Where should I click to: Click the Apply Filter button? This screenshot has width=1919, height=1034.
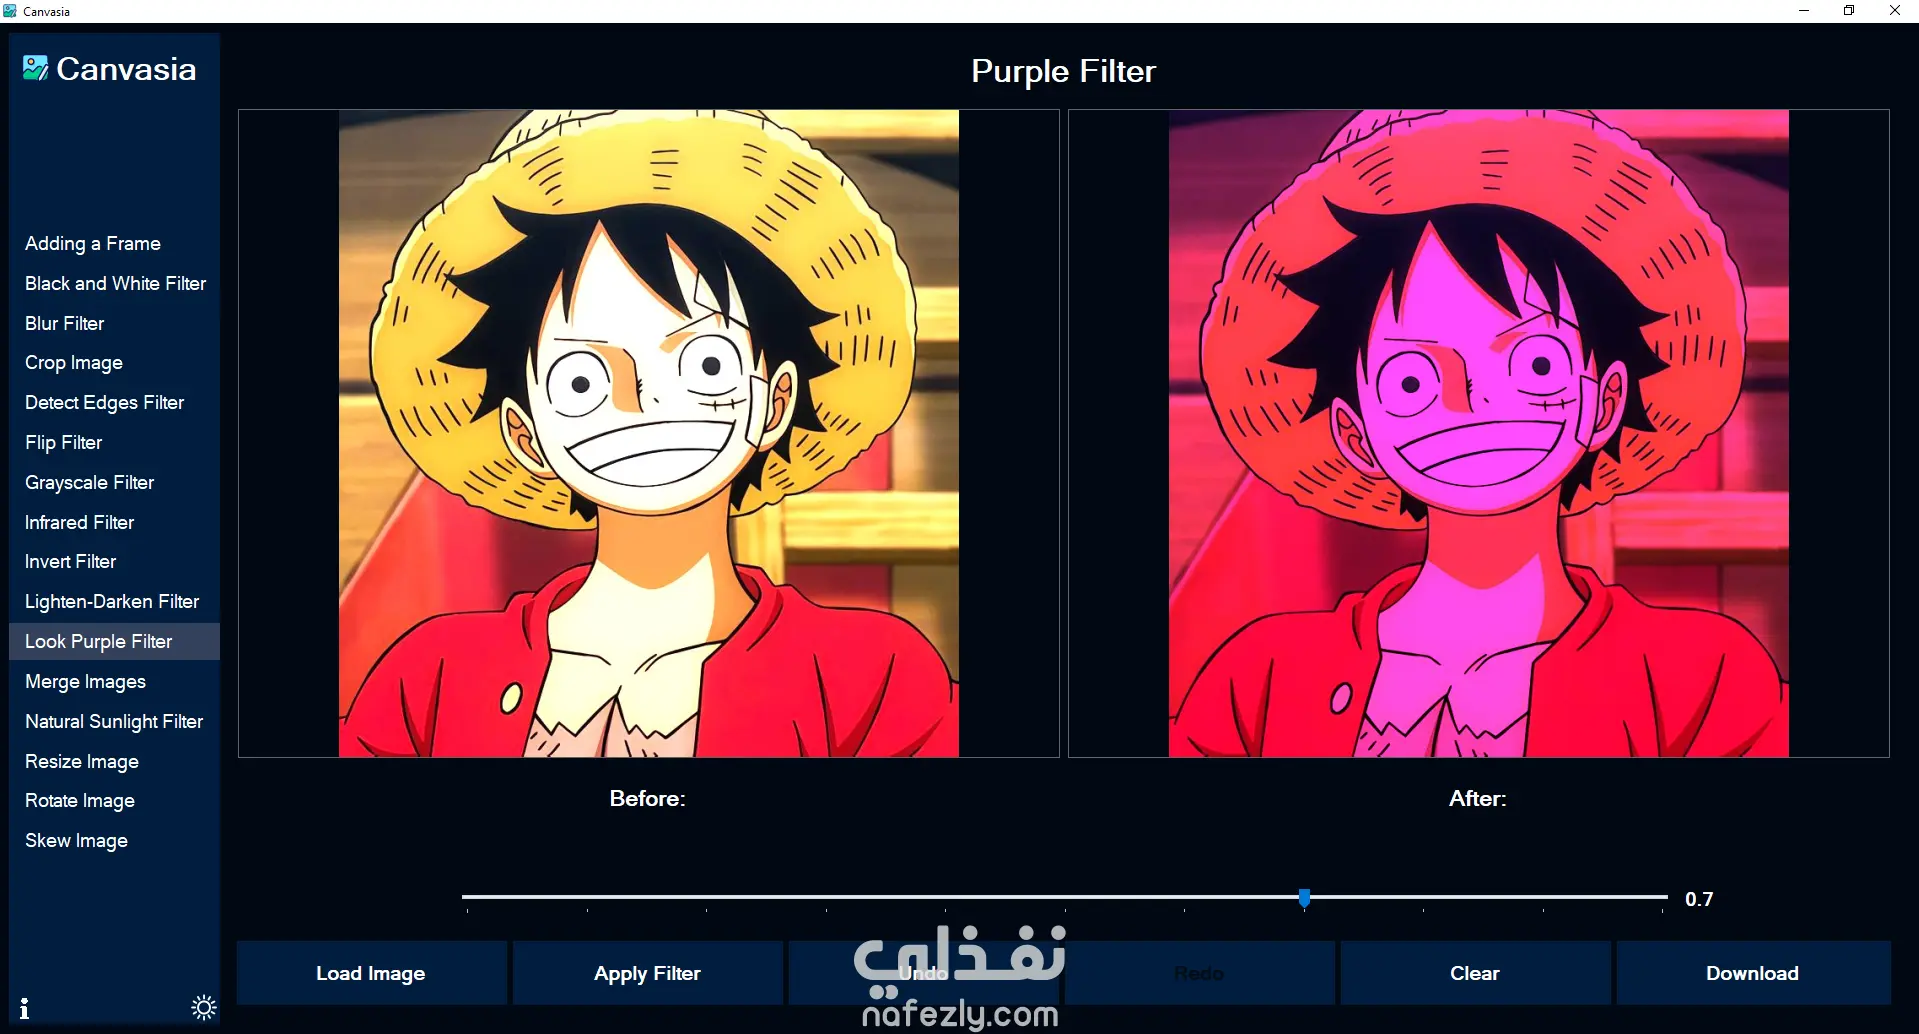647,973
